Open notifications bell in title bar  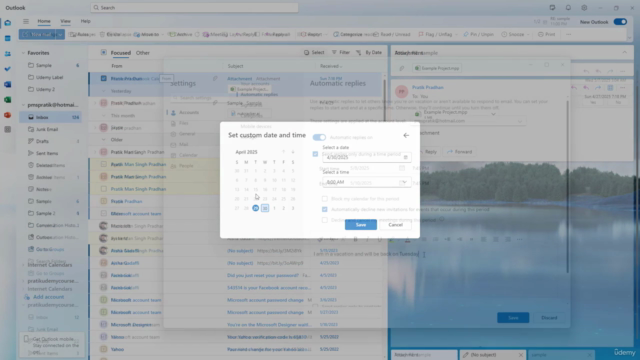click(x=568, y=8)
